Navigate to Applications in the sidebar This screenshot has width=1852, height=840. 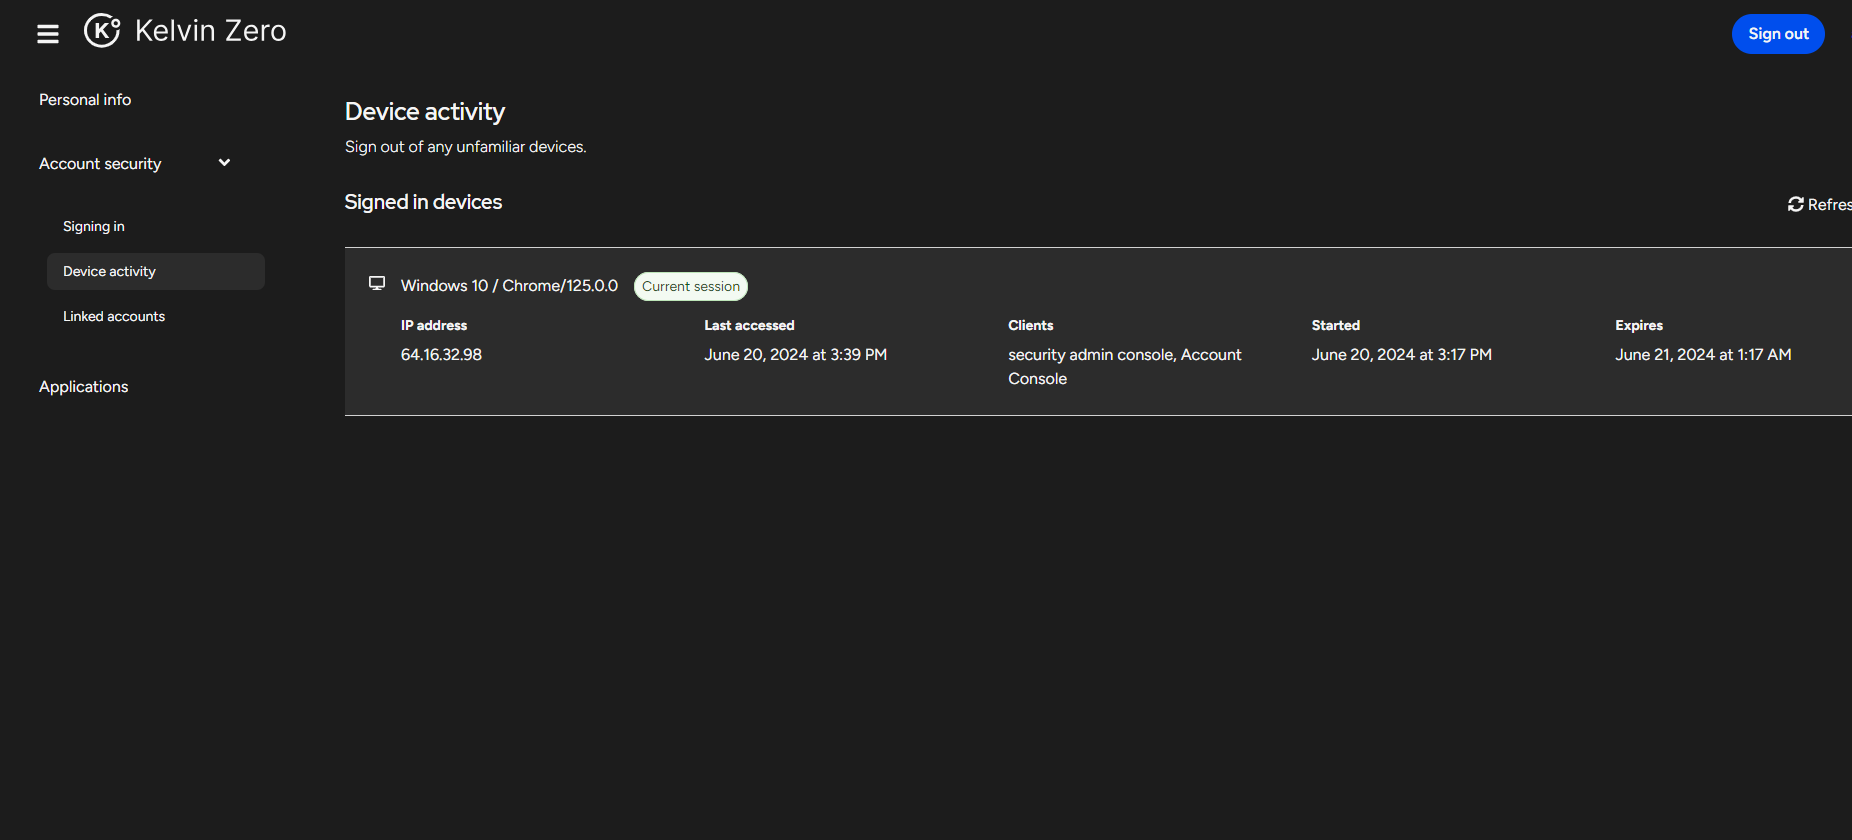[x=84, y=387]
